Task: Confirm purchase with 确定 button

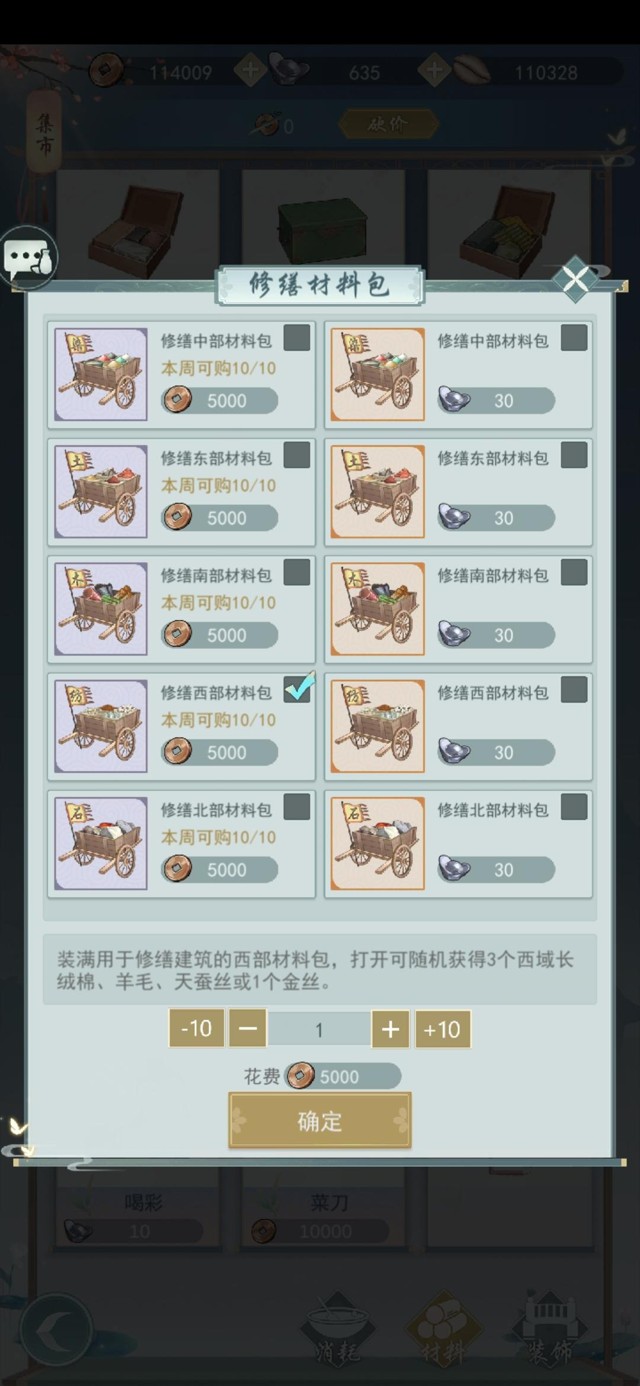Action: [x=320, y=1121]
